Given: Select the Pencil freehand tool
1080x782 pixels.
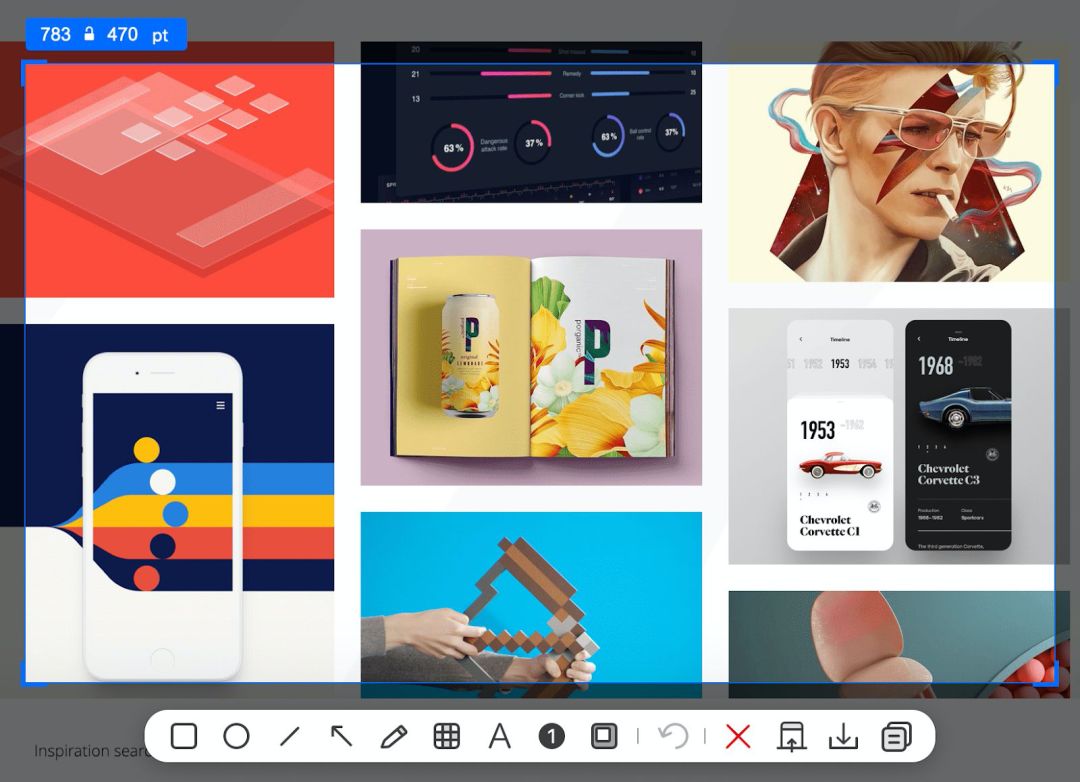Looking at the screenshot, I should tap(394, 735).
